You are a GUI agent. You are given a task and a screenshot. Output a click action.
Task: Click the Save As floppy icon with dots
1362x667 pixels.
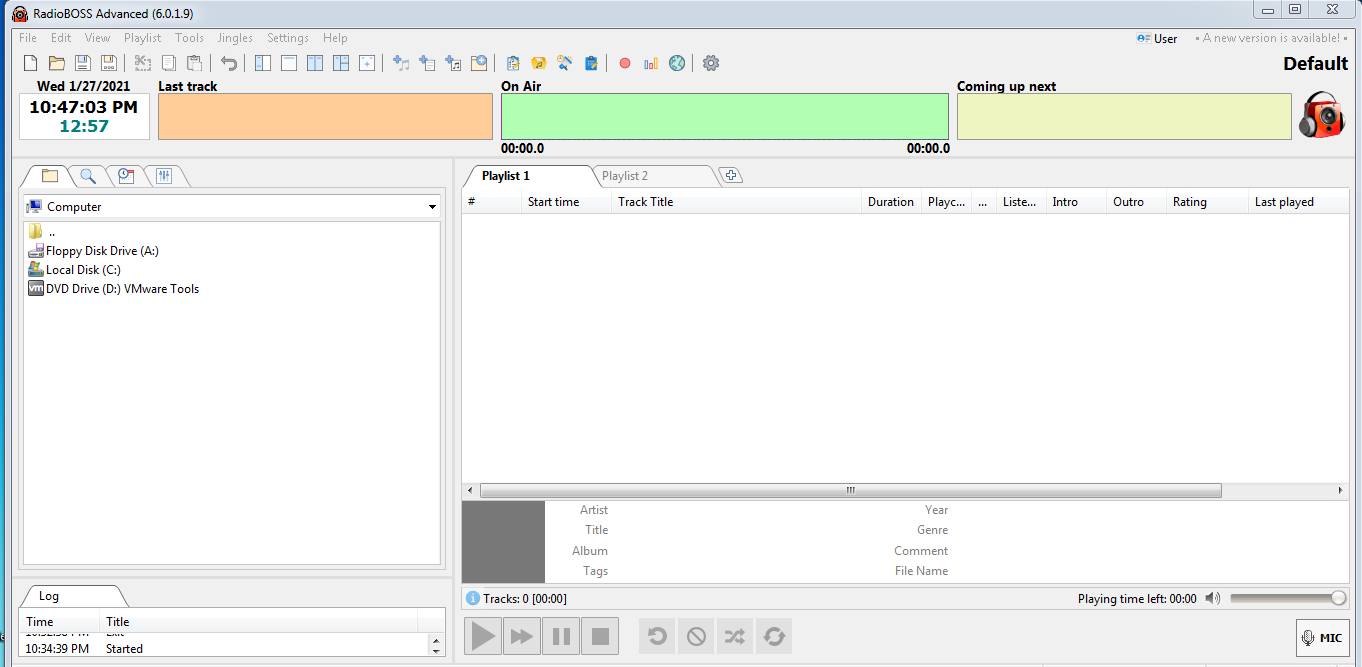point(109,63)
